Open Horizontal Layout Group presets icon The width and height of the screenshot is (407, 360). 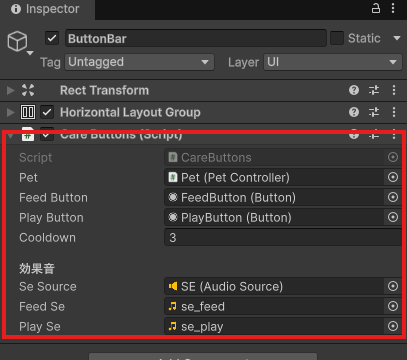click(374, 112)
